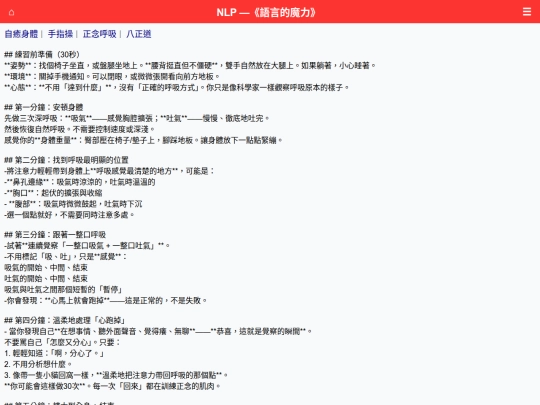
Task: Click the bullet **腹部**
Action: 73,204
